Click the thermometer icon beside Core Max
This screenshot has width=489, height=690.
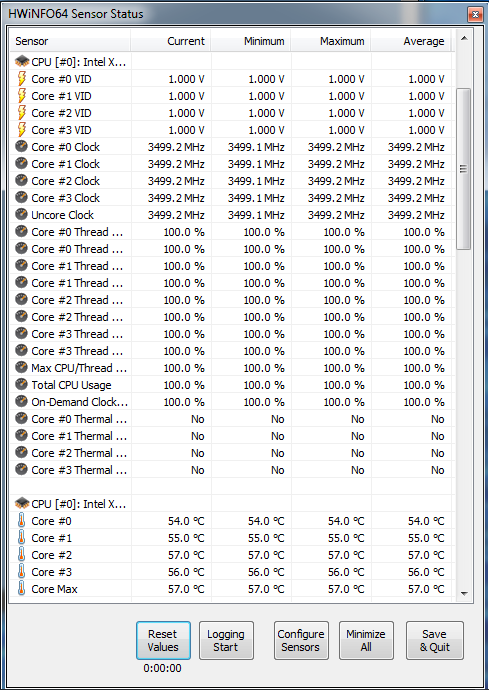click(x=21, y=589)
